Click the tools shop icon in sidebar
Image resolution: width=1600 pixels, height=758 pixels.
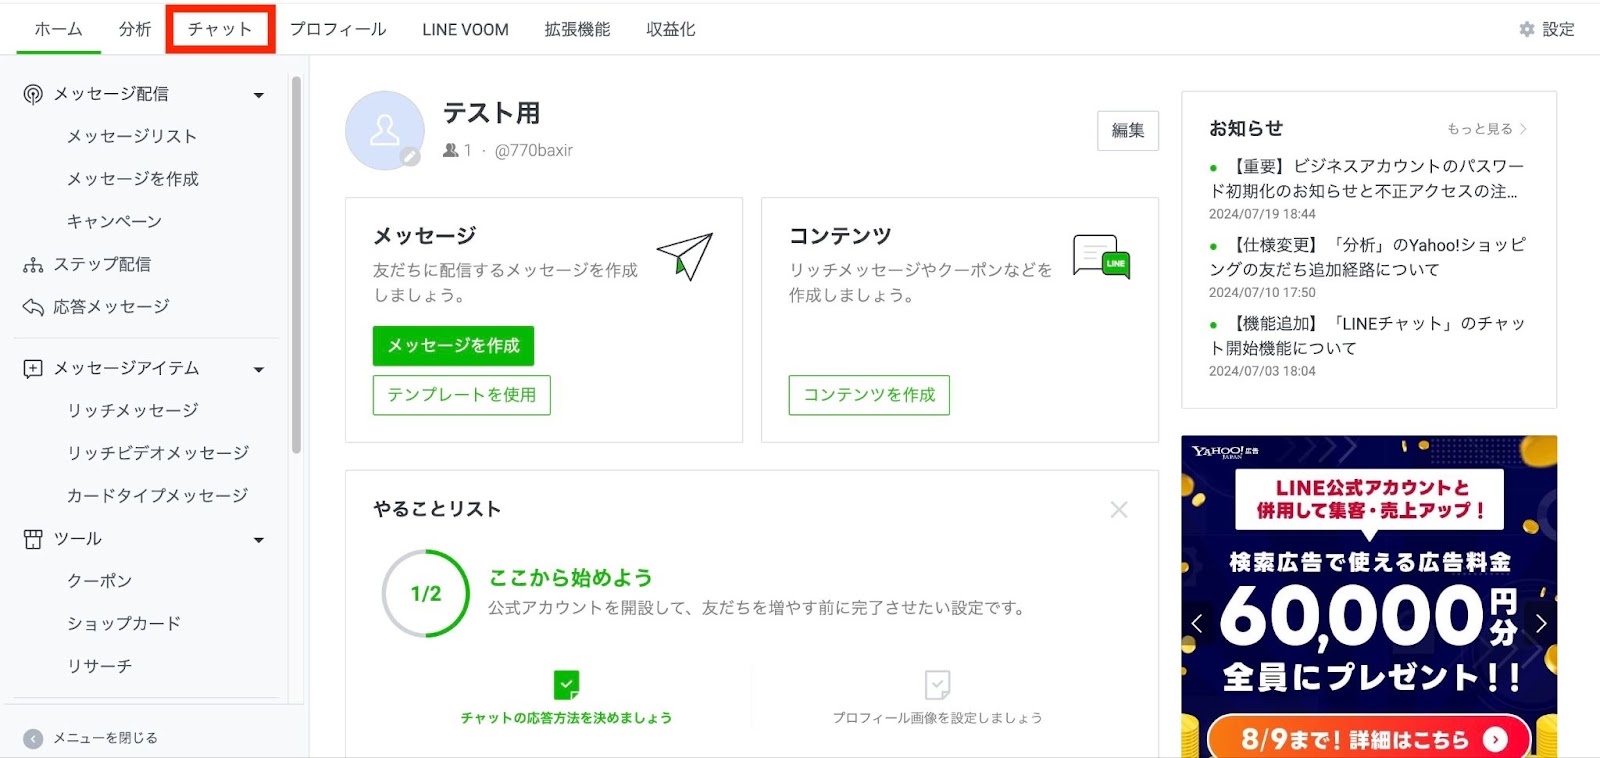[33, 539]
